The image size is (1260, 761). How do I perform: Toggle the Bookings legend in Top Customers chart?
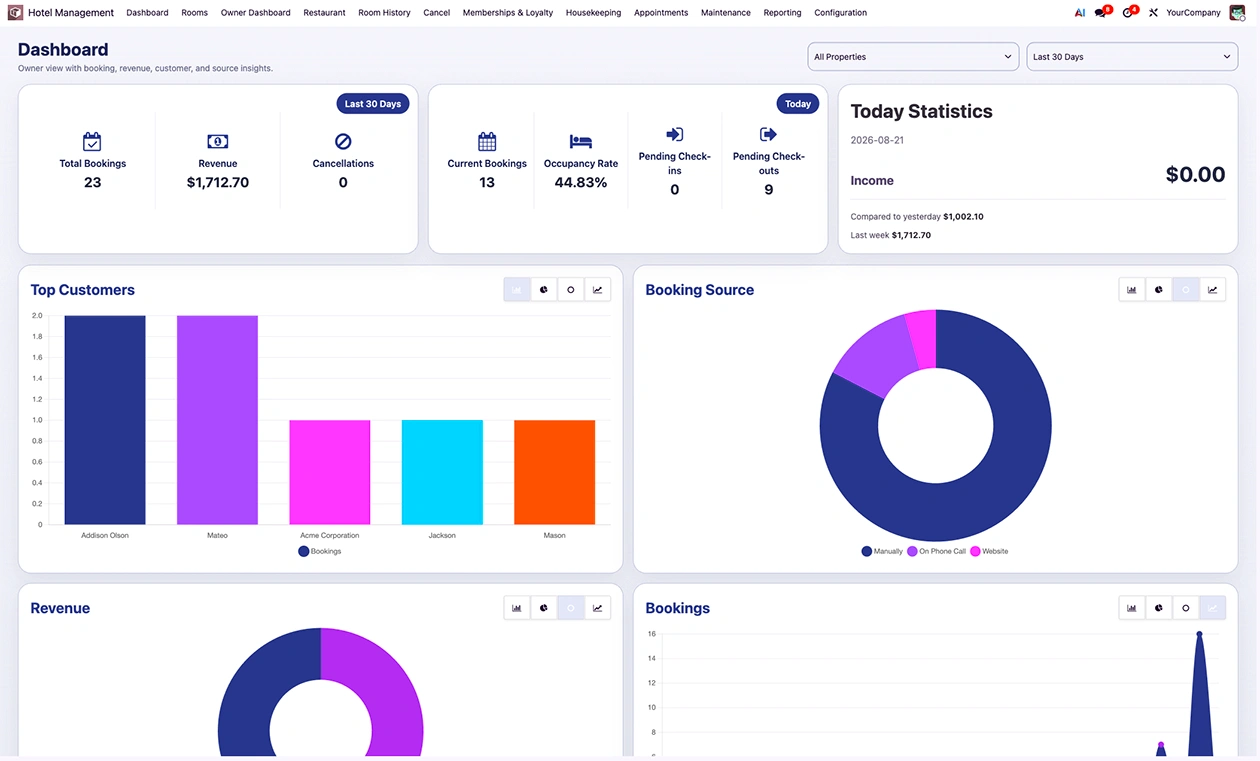[x=320, y=551]
